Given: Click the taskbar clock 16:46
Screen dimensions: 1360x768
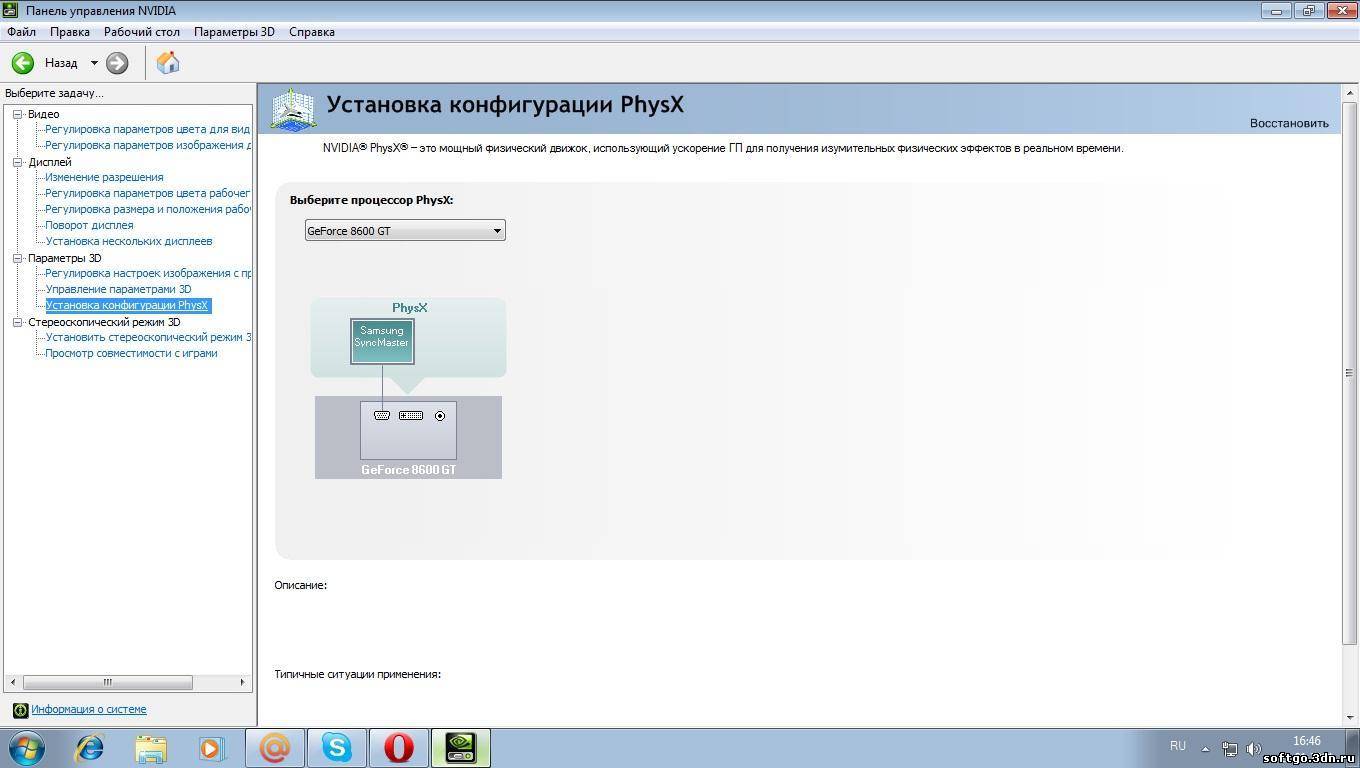Looking at the screenshot, I should click(1306, 741).
